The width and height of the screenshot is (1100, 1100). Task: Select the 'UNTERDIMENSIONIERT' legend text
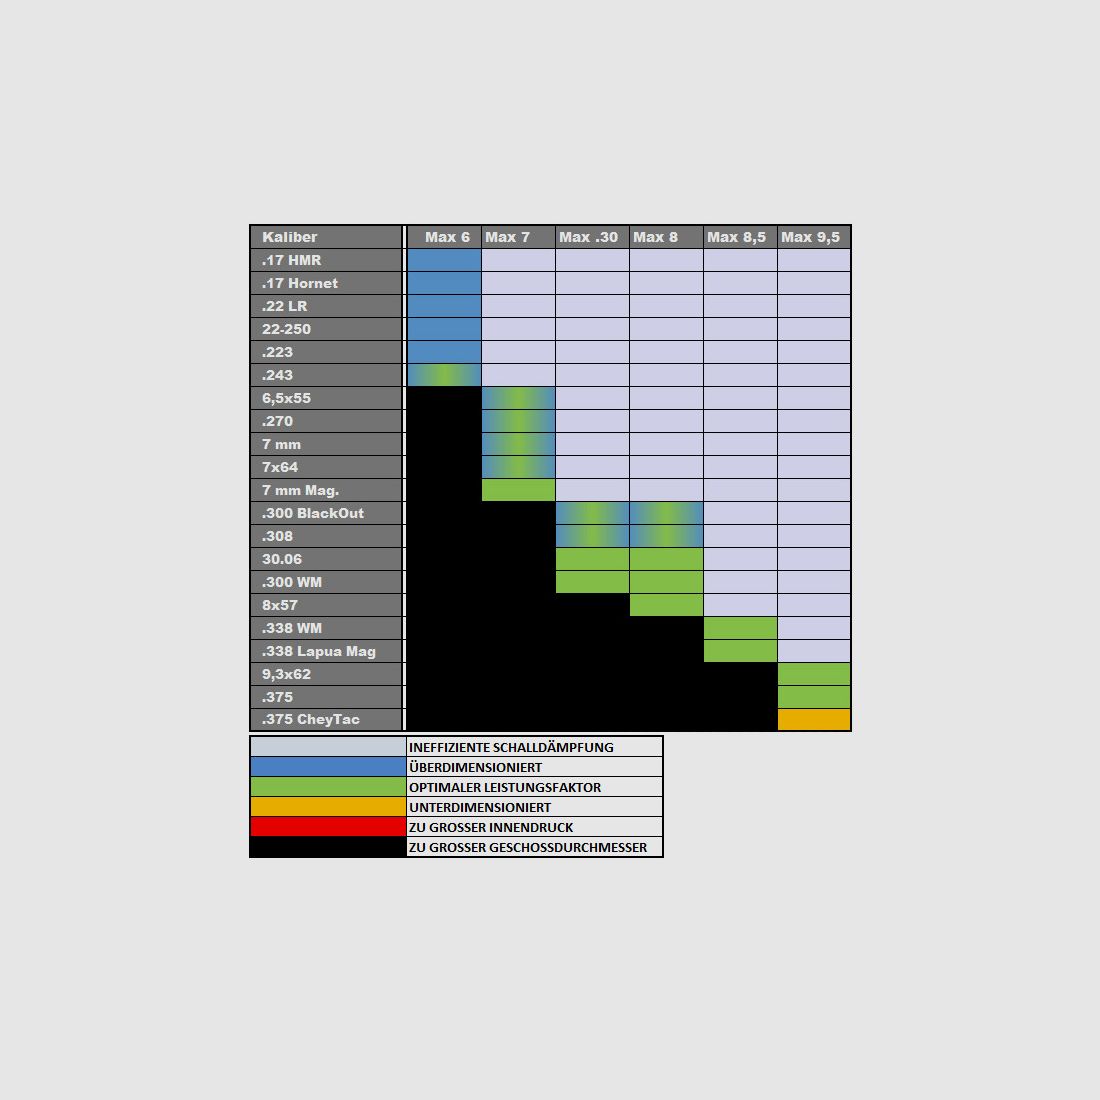coord(480,807)
